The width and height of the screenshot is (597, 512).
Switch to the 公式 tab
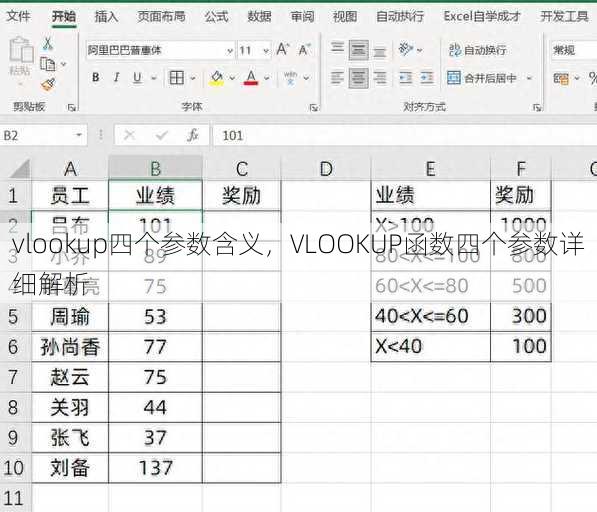click(x=216, y=16)
